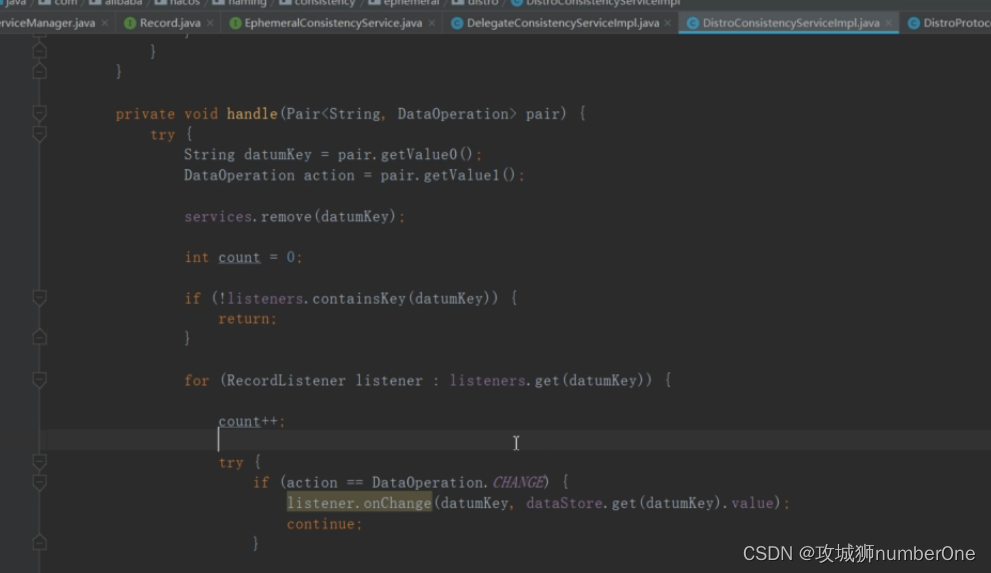This screenshot has height=573, width=991.
Task: Click listeners.containsKey in the if condition
Action: coord(317,298)
